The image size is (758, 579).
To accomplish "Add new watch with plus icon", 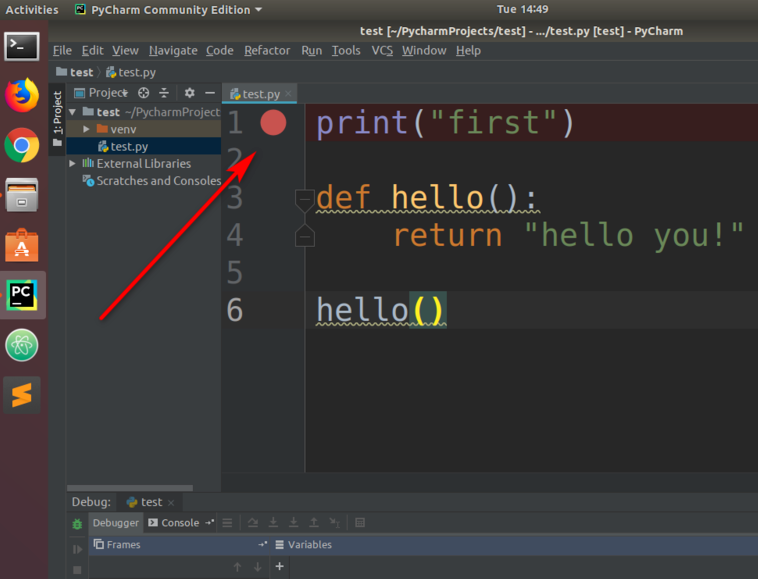I will pos(279,566).
